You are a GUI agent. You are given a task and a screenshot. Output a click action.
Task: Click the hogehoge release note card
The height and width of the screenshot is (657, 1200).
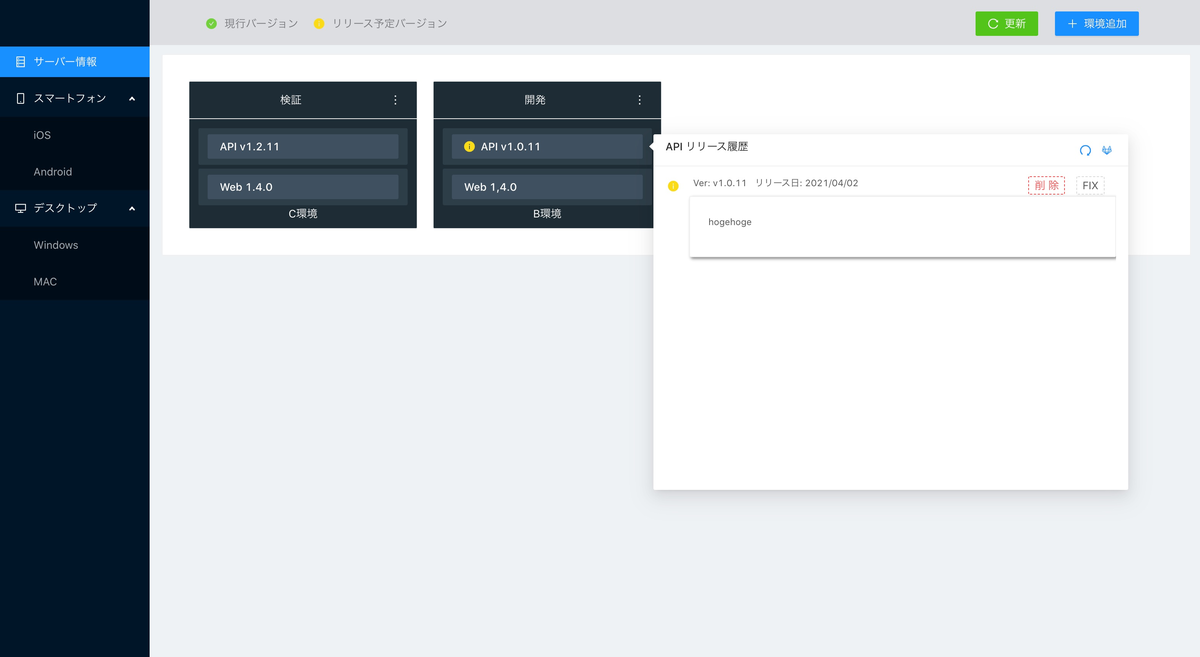902,226
